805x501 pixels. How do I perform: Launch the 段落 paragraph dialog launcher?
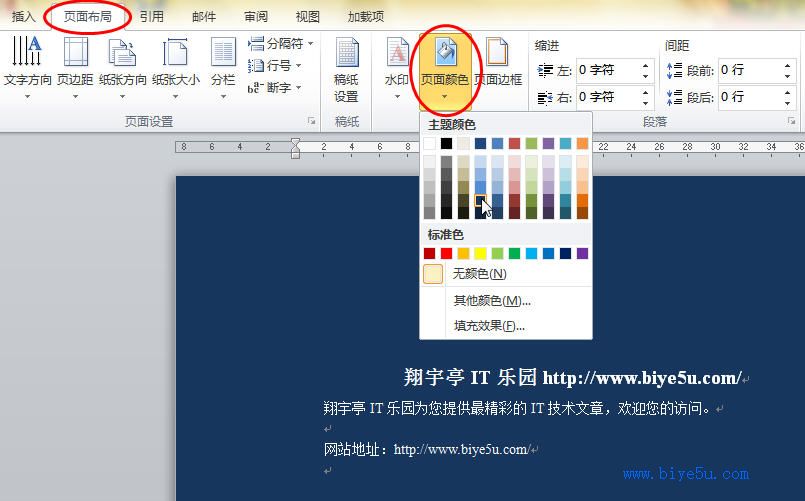coord(791,121)
